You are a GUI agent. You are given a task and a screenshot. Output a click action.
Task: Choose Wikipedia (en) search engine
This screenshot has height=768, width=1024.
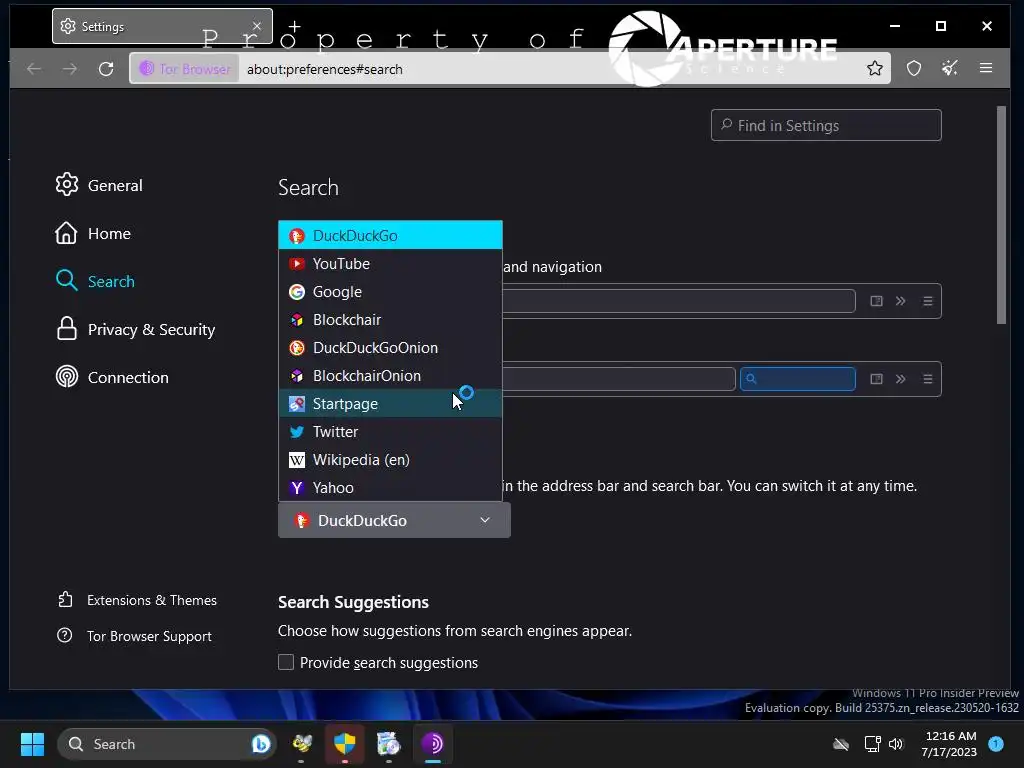[390, 460]
